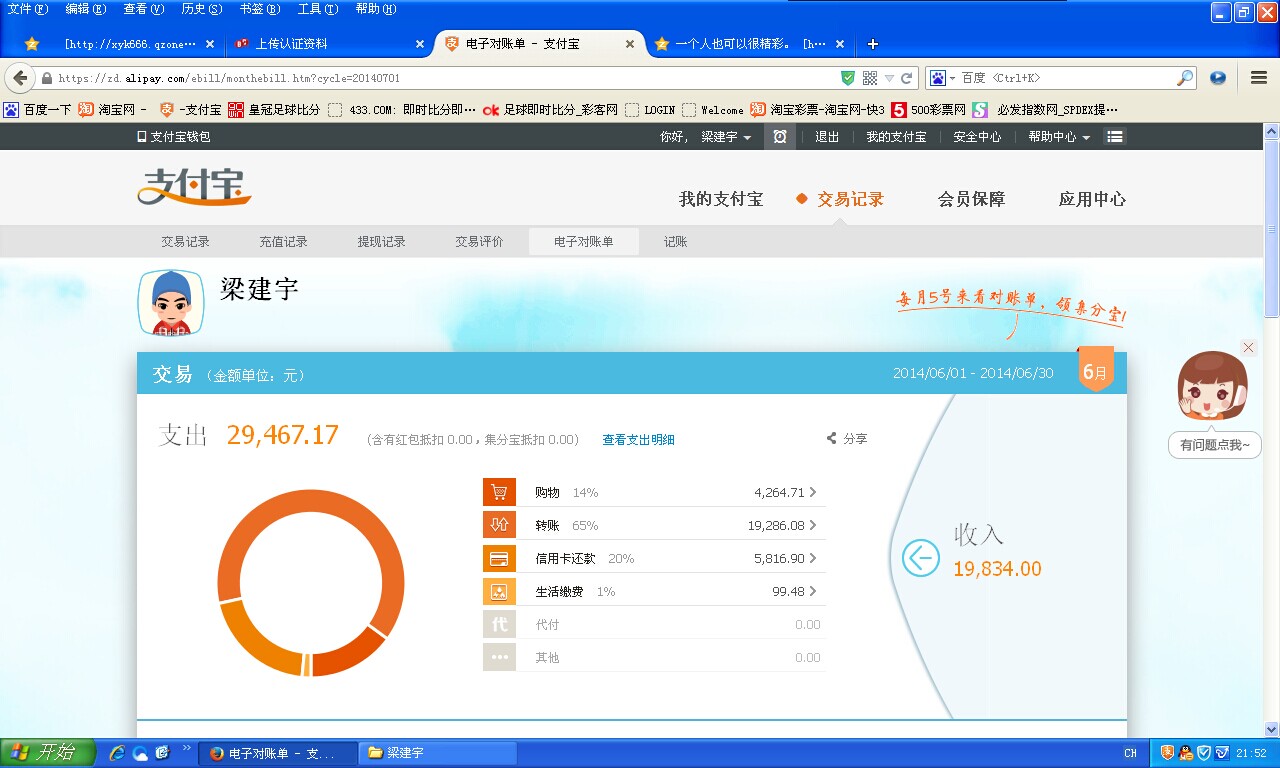Click the 代付 category icon
The image size is (1280, 768).
click(499, 624)
